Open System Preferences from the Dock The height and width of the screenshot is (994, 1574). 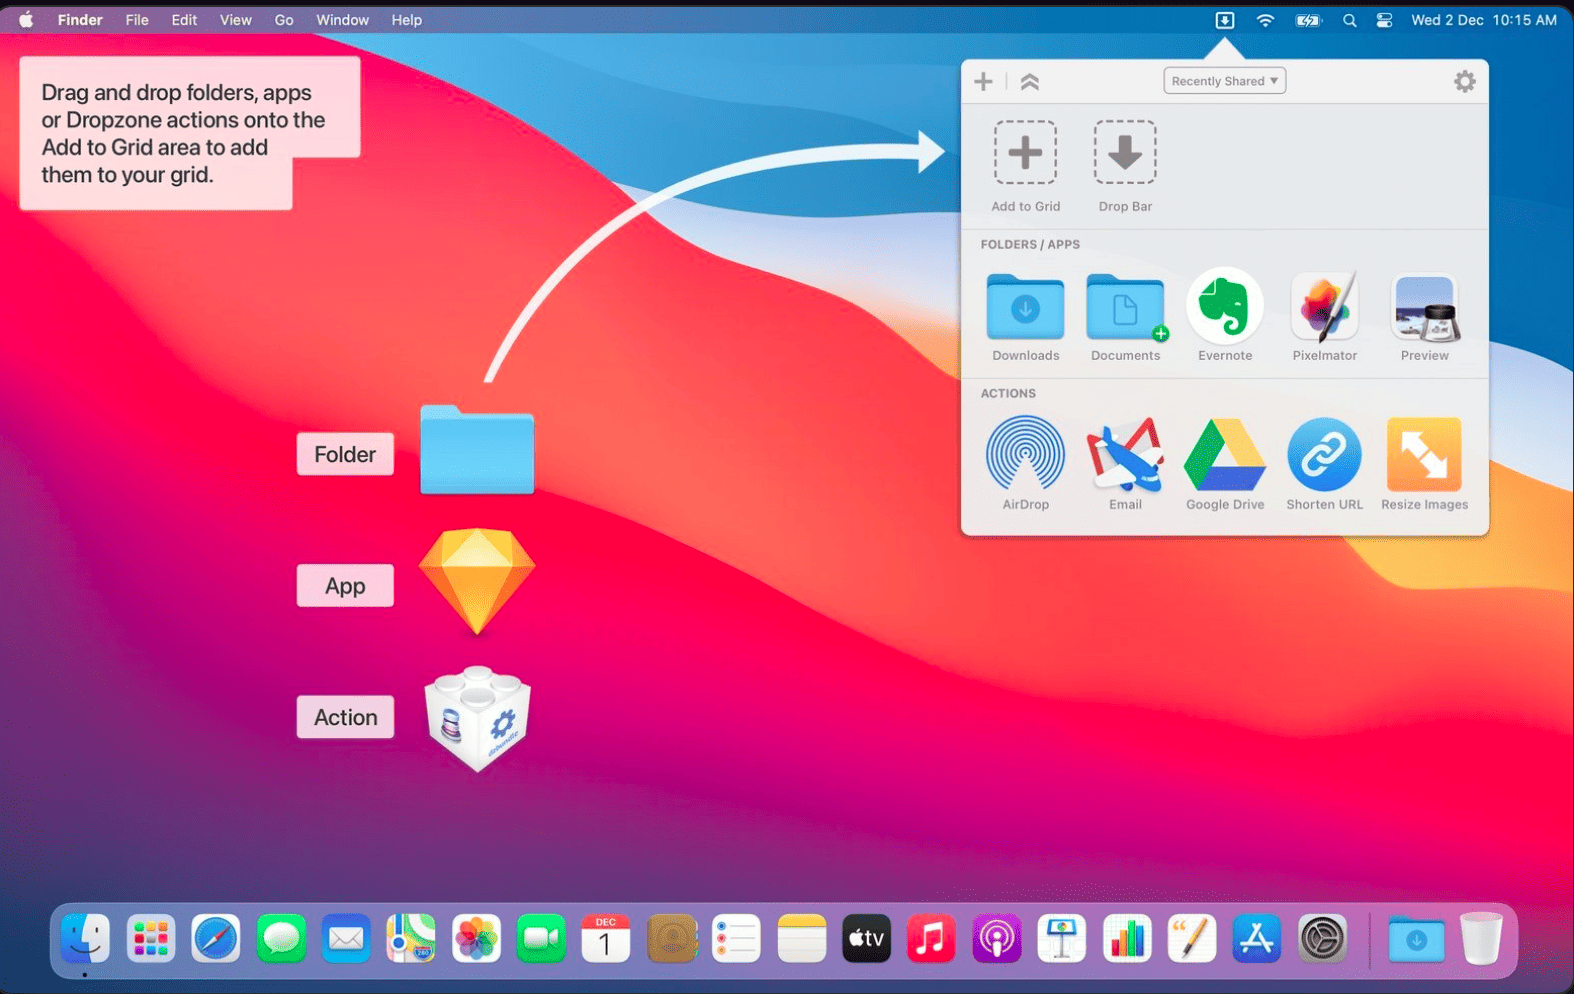(1322, 939)
